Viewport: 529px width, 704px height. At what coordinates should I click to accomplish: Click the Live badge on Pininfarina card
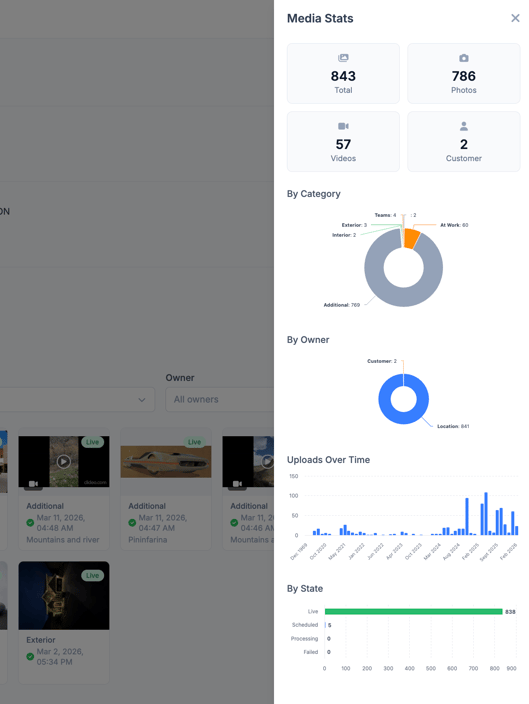click(x=194, y=442)
